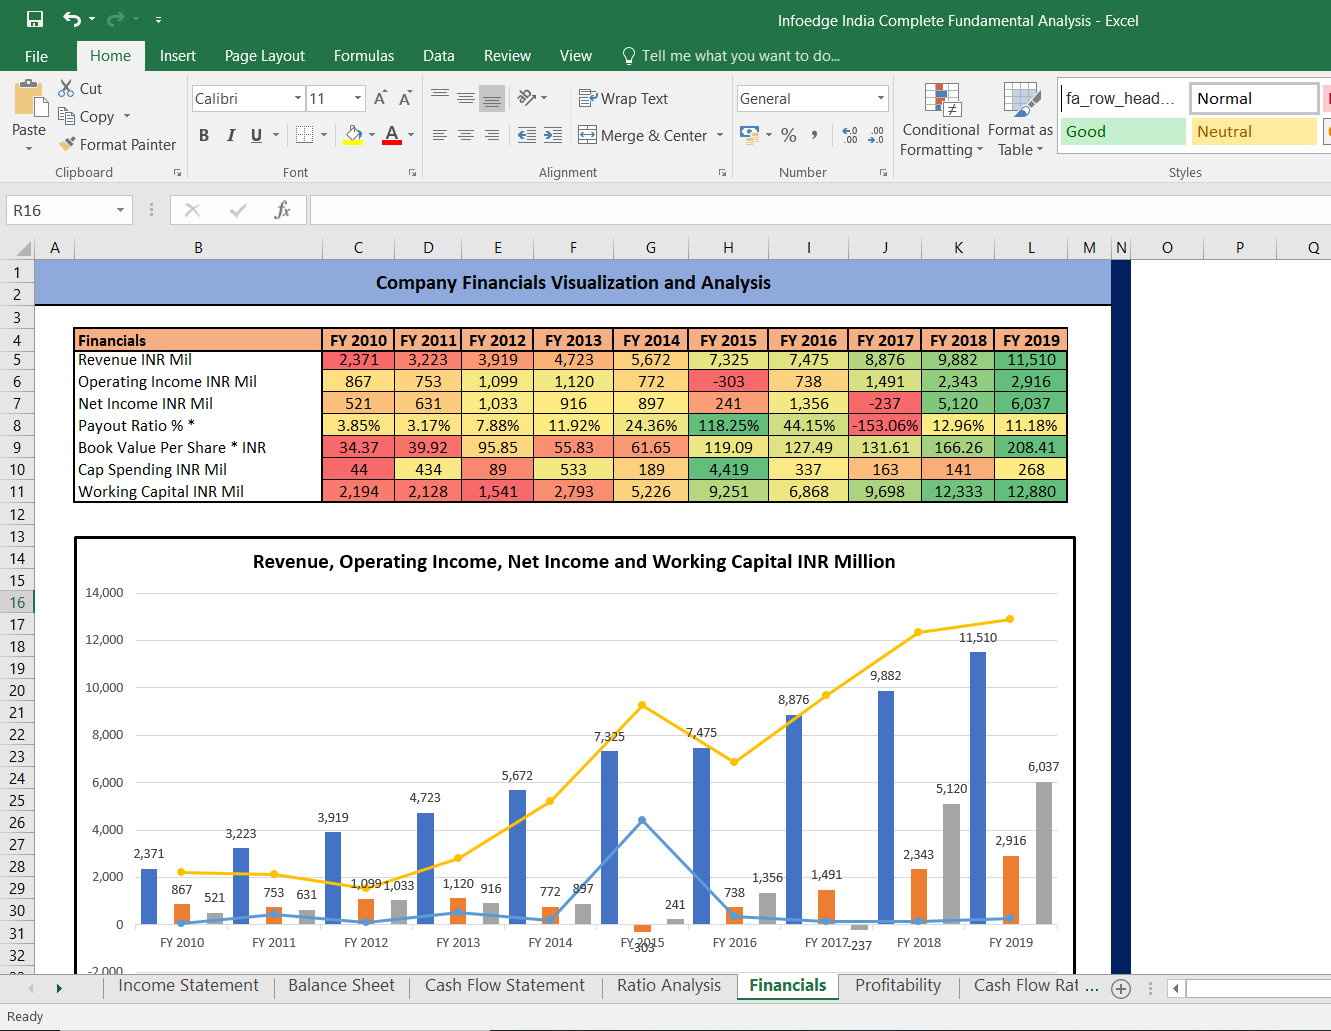Activate the Format Painter brush
Viewport: 1331px width, 1031px height.
(x=117, y=144)
